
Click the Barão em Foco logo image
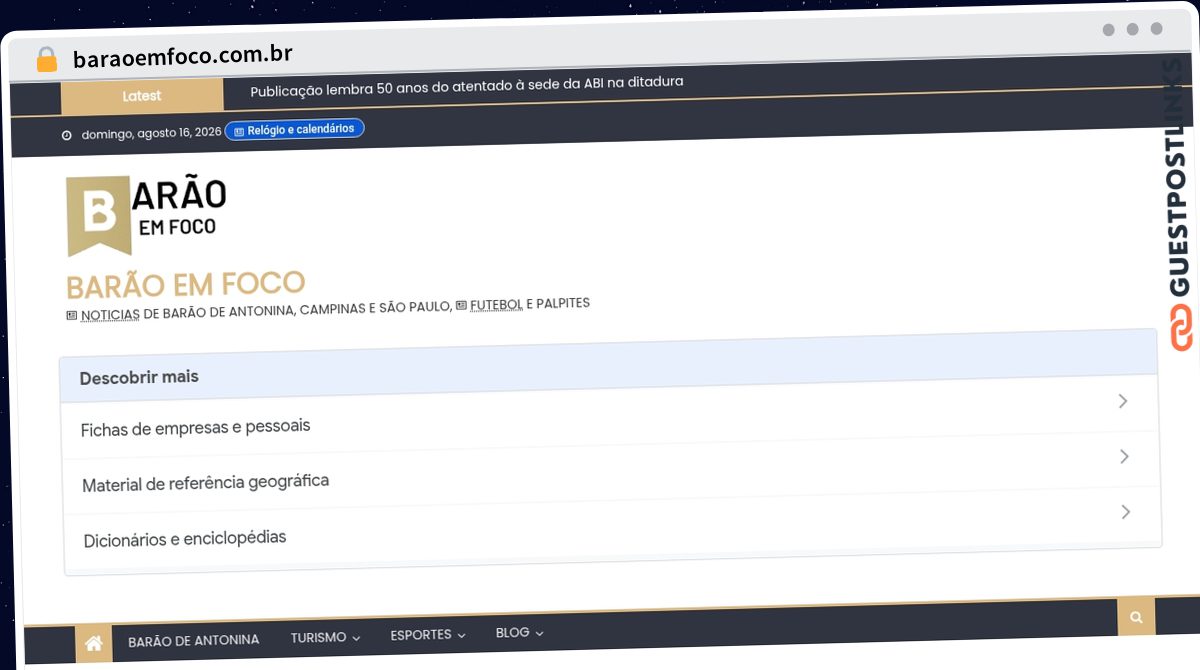pyautogui.click(x=146, y=215)
